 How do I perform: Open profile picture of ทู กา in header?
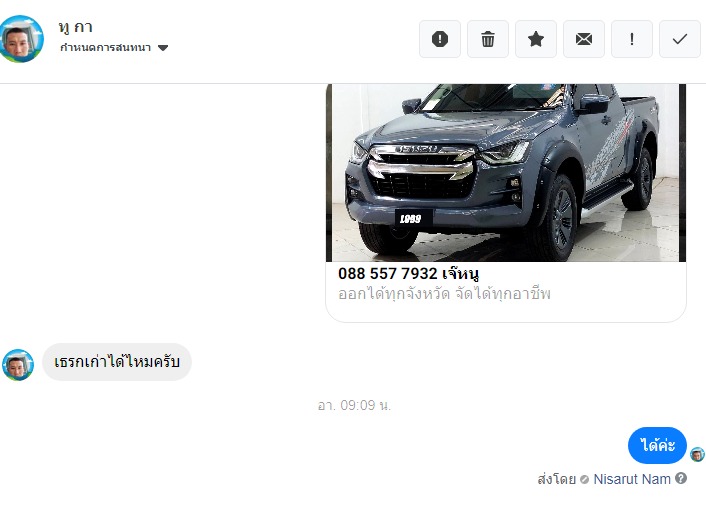point(21,39)
